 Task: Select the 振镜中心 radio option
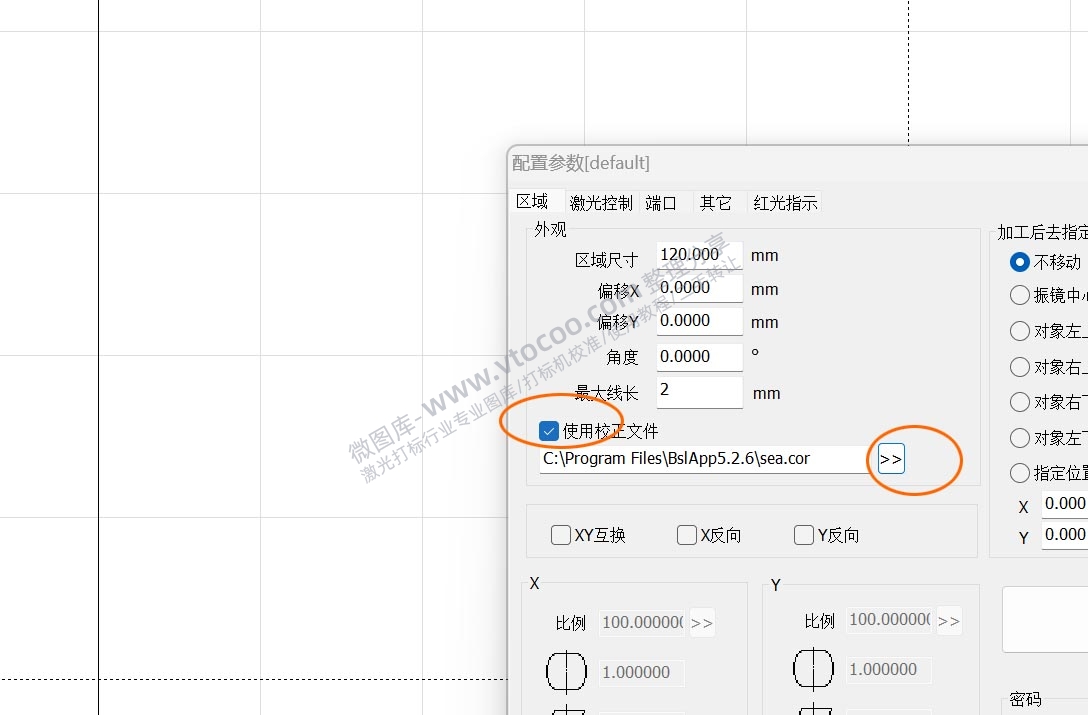click(x=1019, y=295)
